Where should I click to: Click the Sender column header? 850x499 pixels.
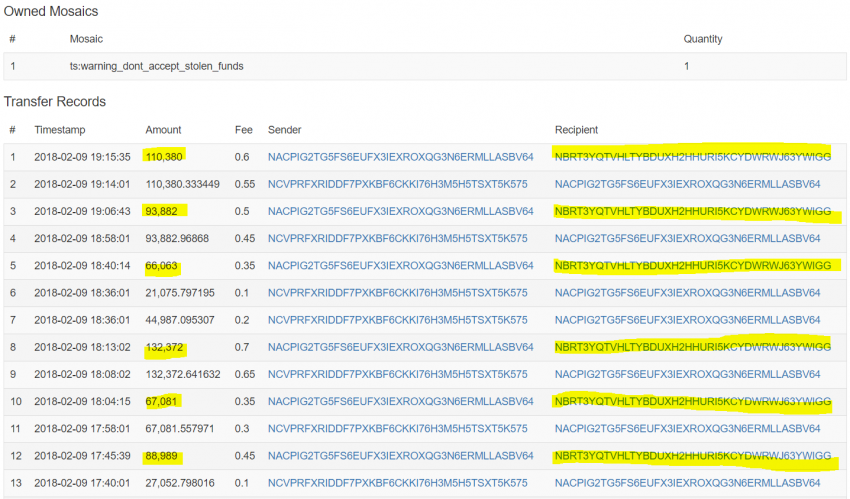[x=285, y=130]
